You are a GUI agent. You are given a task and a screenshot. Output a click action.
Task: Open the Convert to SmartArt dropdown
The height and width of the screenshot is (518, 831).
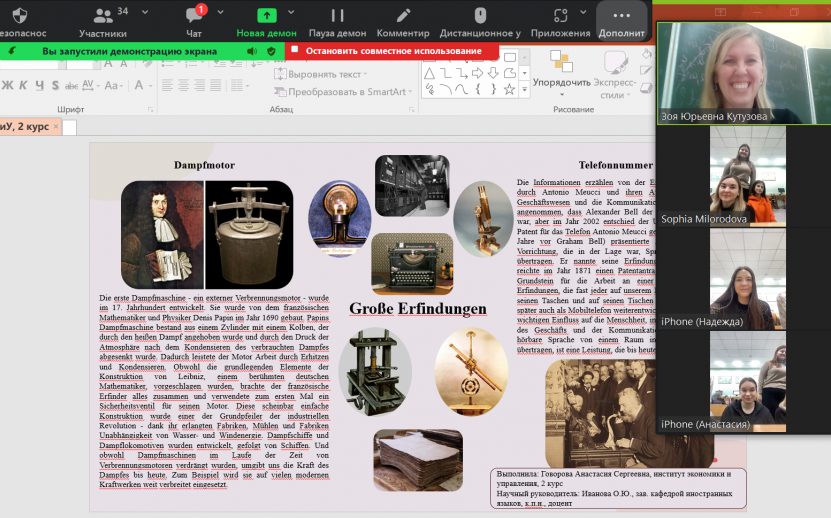pyautogui.click(x=345, y=92)
